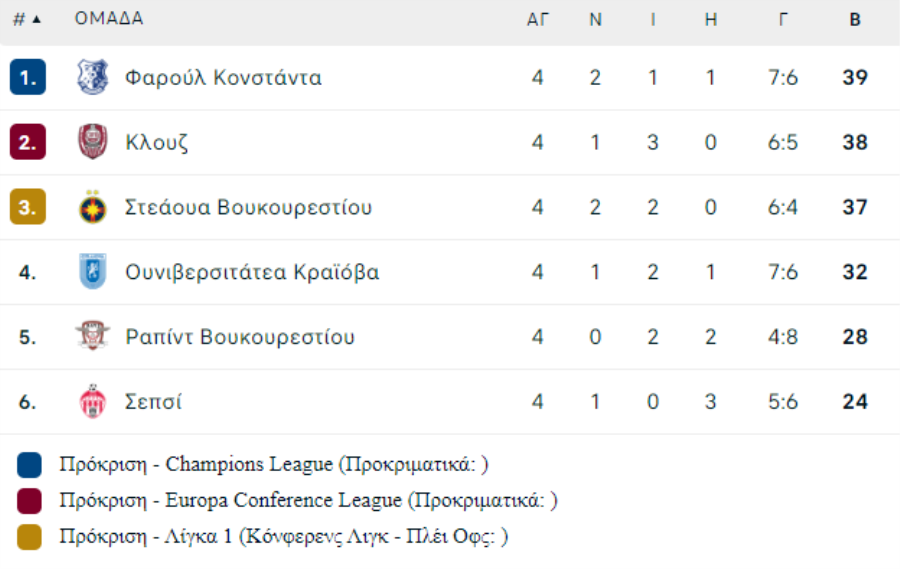900x569 pixels.
Task: Open the Φαρούλ Κονστάντα team link
Action: tap(223, 77)
